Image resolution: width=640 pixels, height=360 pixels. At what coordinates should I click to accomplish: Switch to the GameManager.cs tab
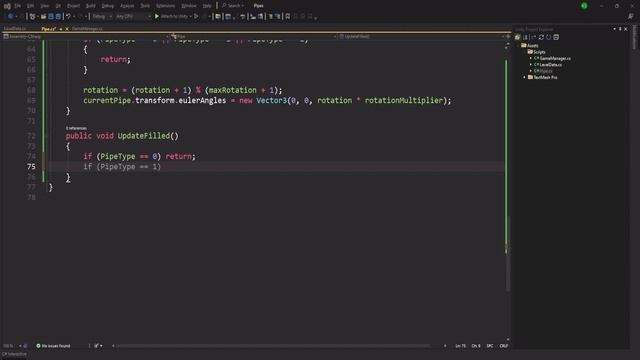87,29
